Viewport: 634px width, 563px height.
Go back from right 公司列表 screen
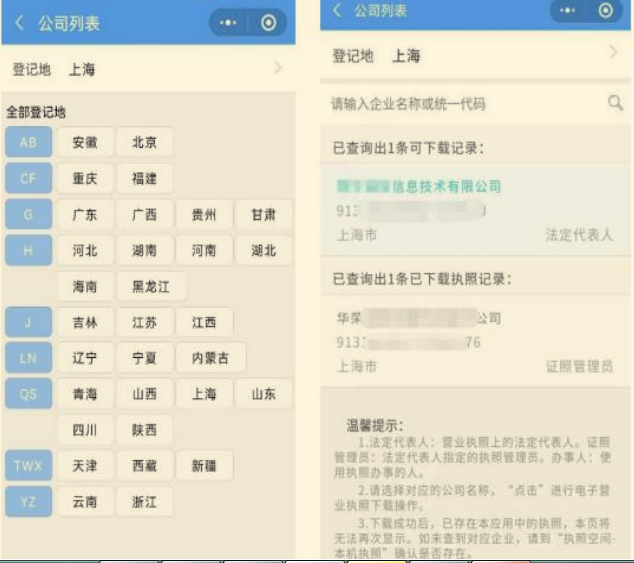click(x=337, y=10)
